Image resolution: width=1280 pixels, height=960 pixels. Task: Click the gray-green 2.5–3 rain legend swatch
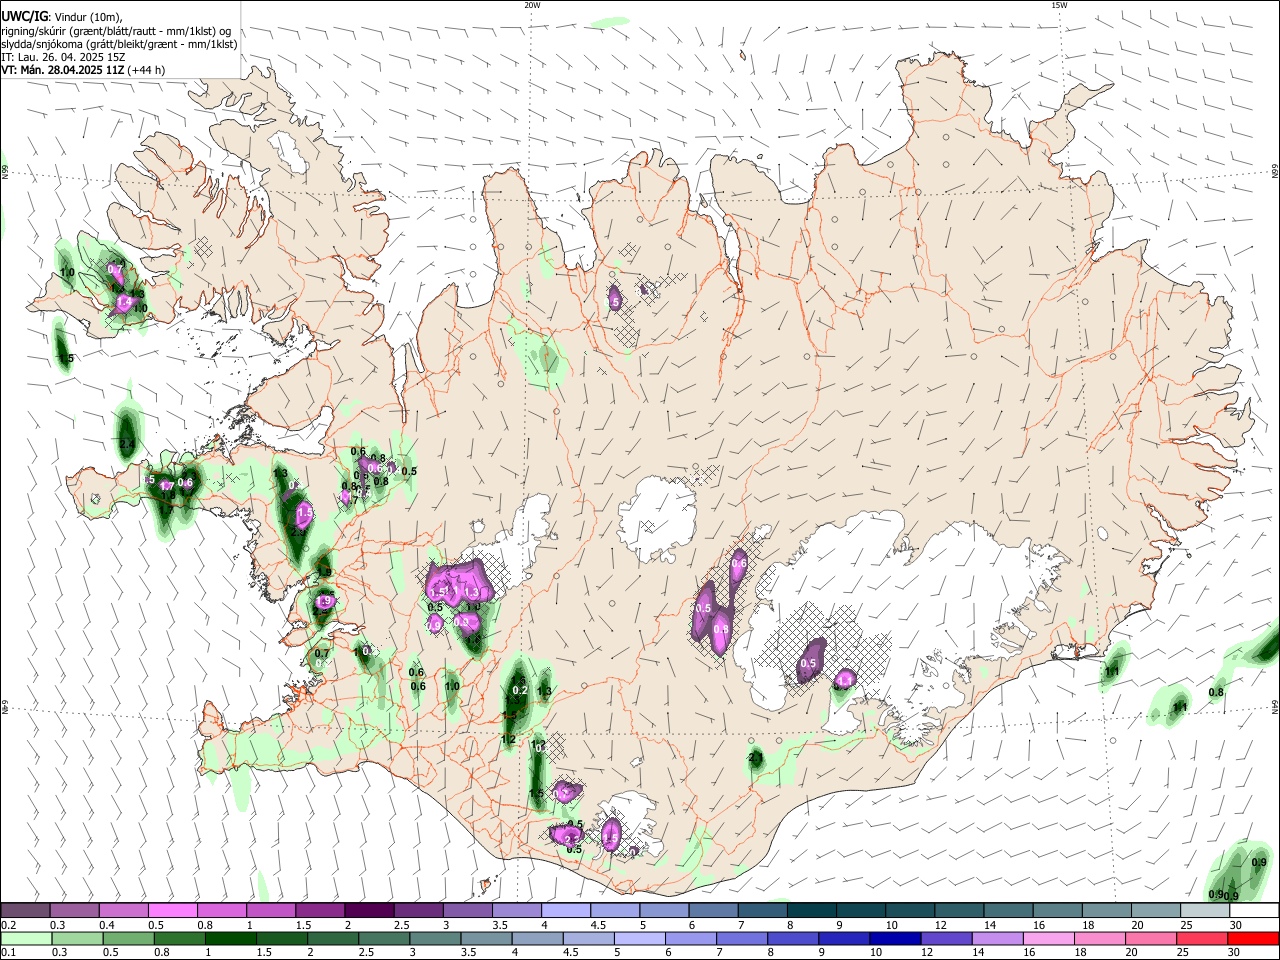[x=384, y=938]
